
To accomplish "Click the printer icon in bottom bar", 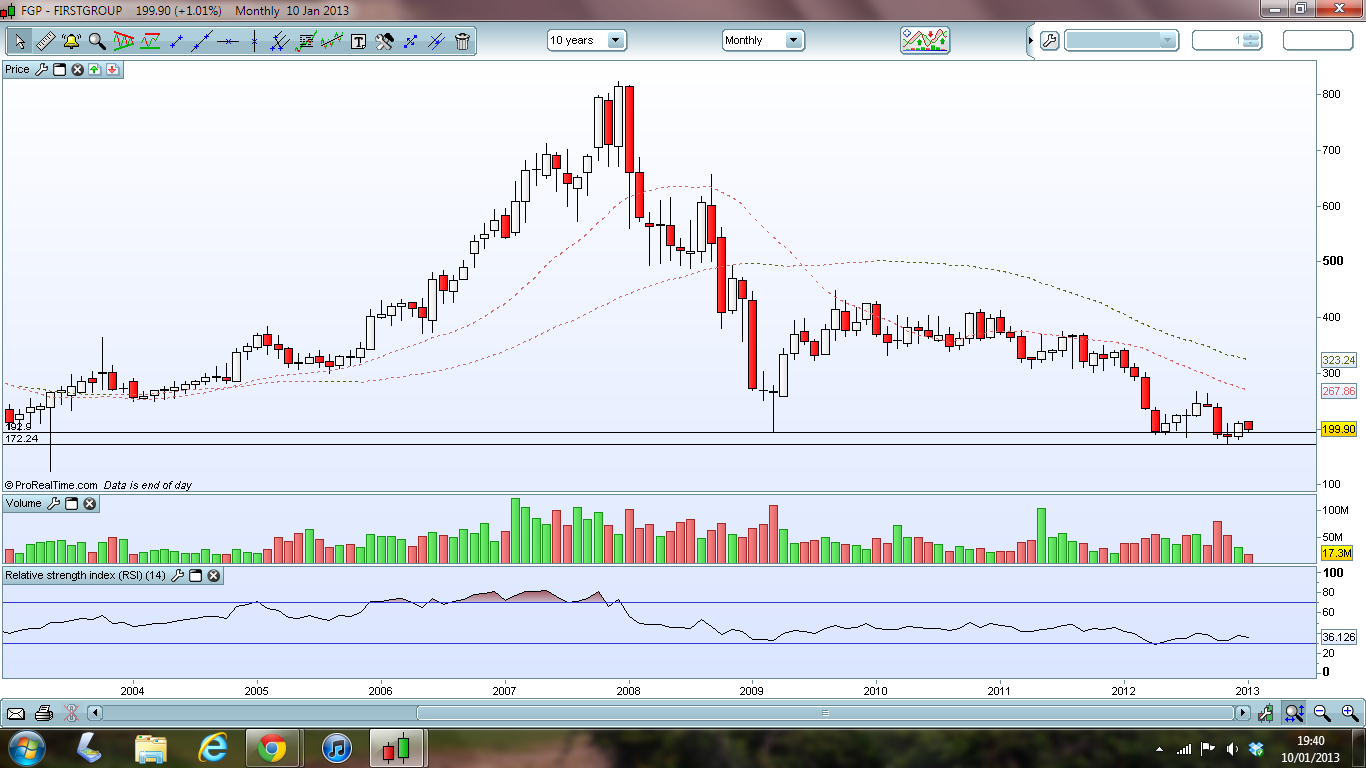I will tap(43, 714).
